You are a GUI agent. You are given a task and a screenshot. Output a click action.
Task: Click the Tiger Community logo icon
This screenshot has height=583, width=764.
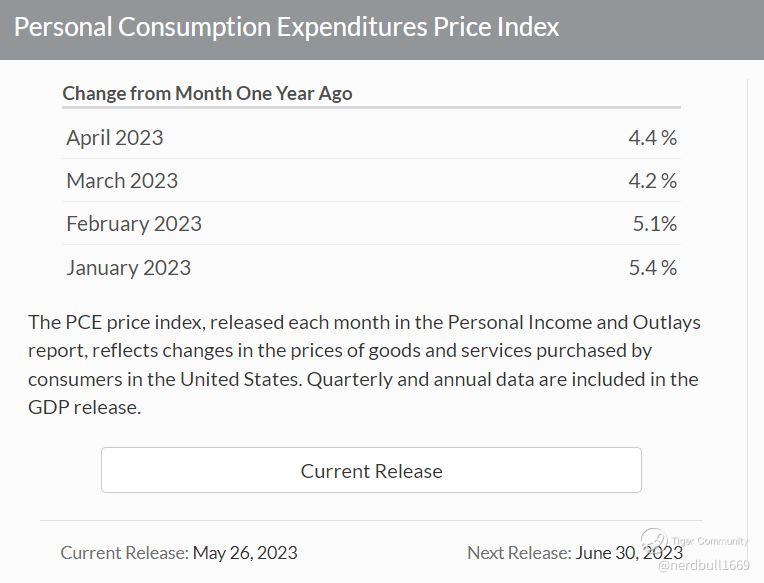[655, 540]
